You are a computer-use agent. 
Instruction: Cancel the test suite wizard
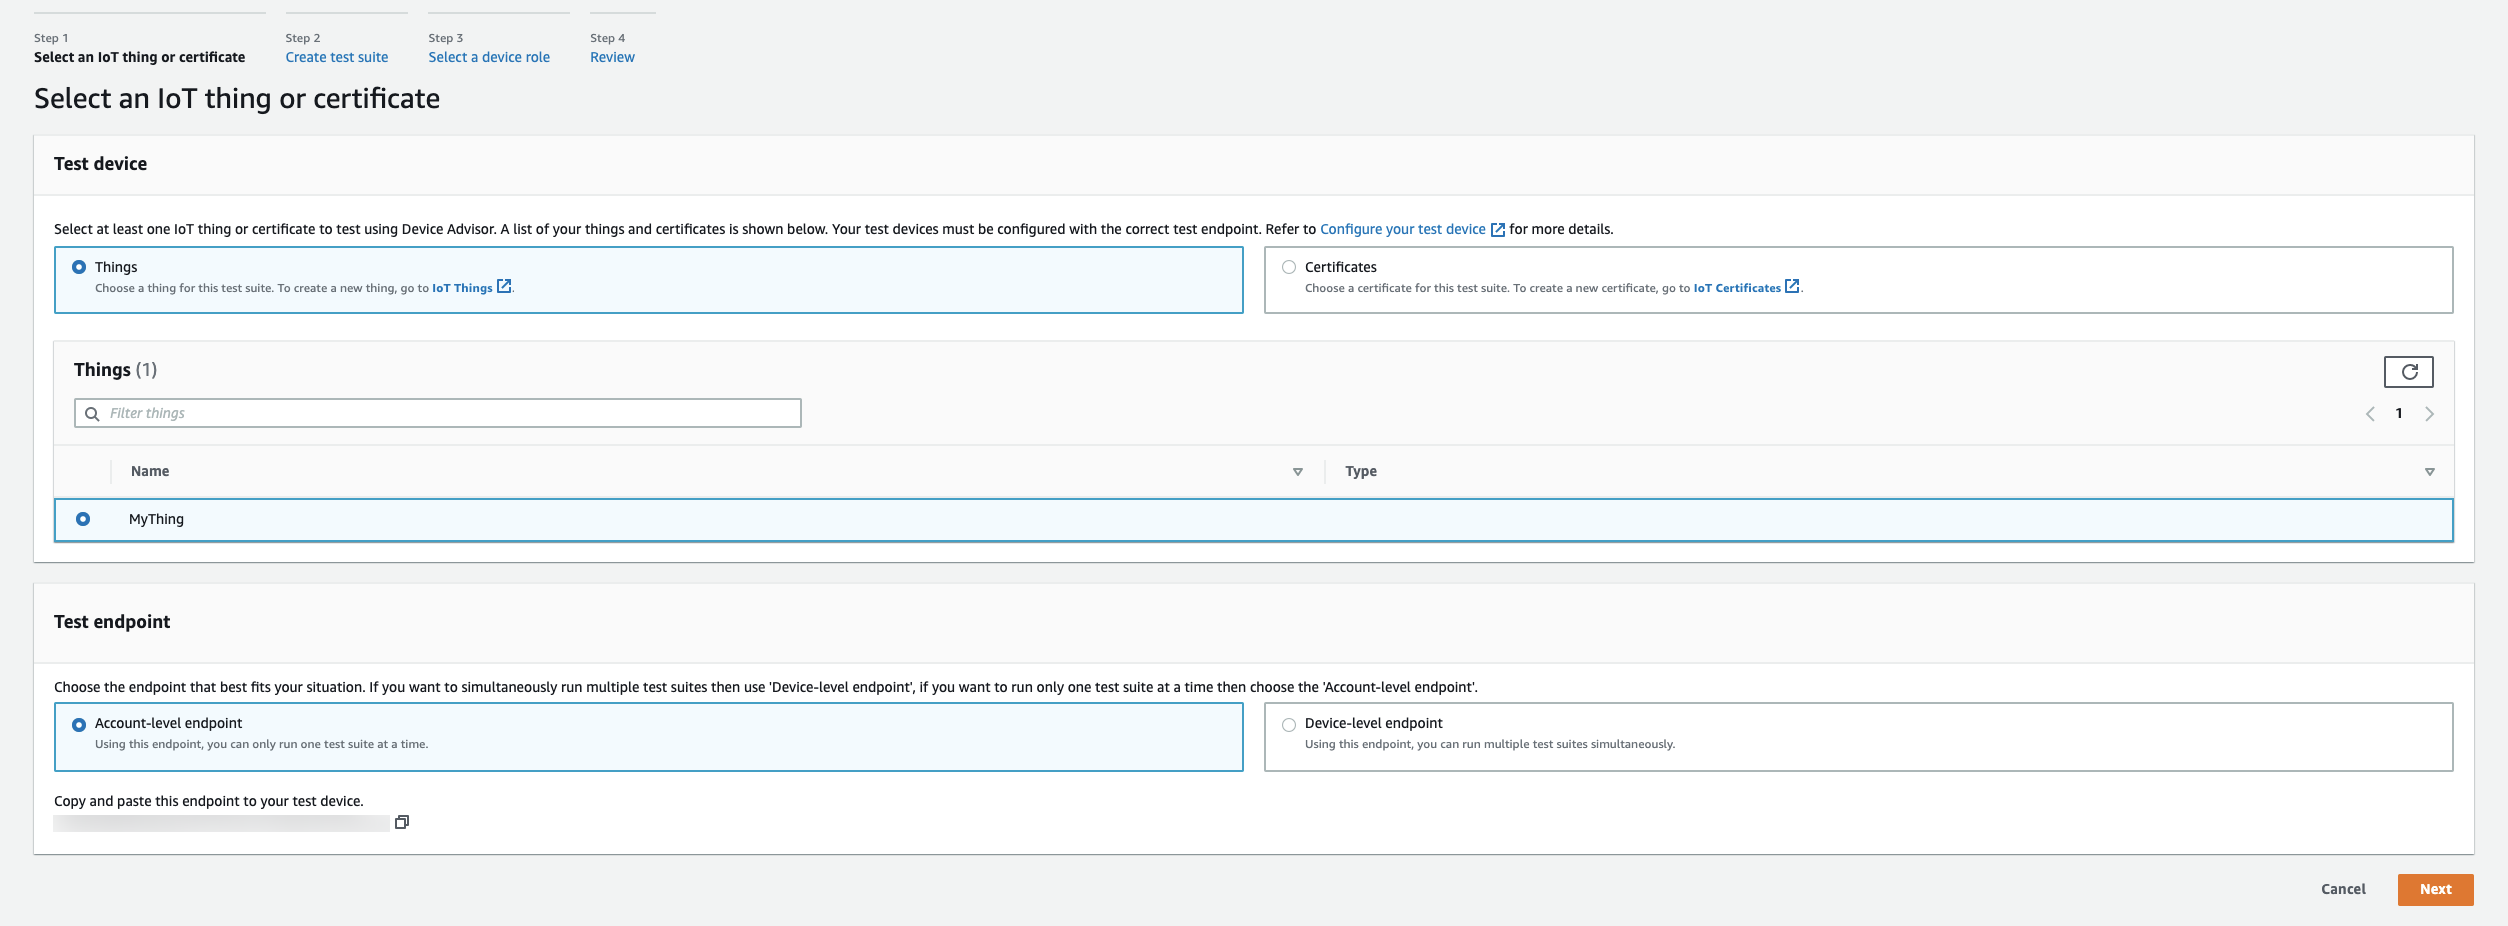pos(2343,889)
